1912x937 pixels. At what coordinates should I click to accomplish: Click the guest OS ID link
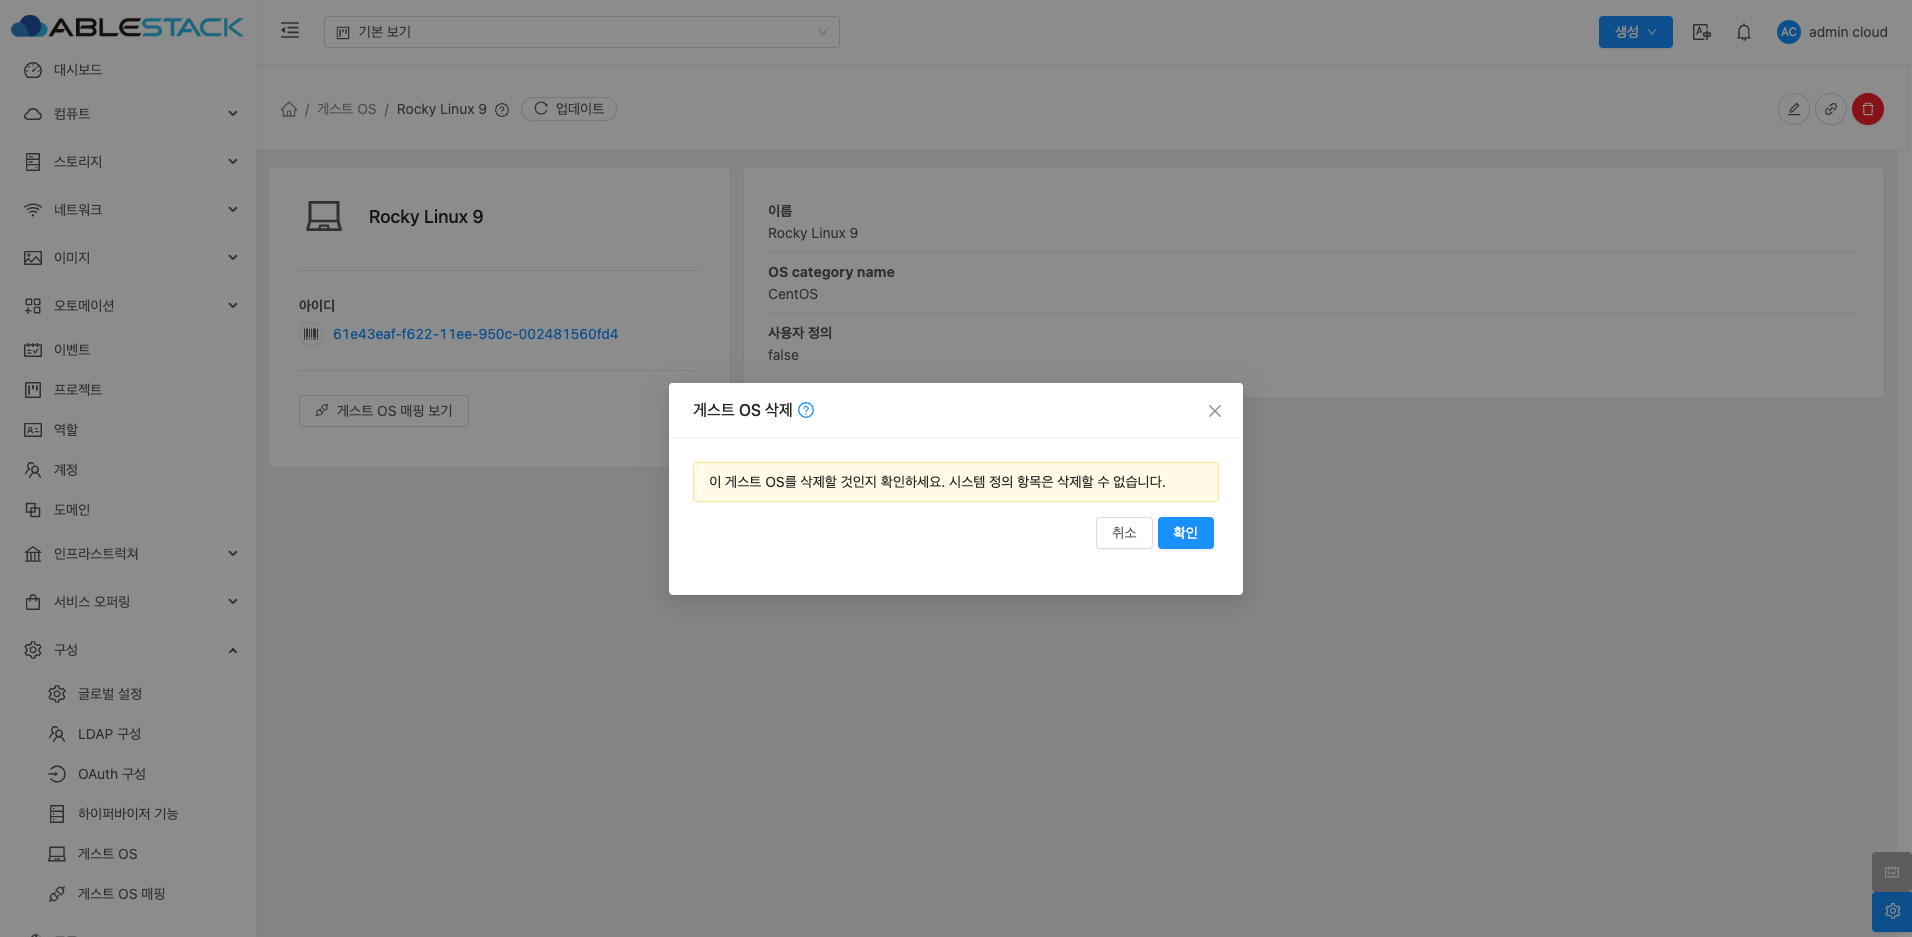475,334
